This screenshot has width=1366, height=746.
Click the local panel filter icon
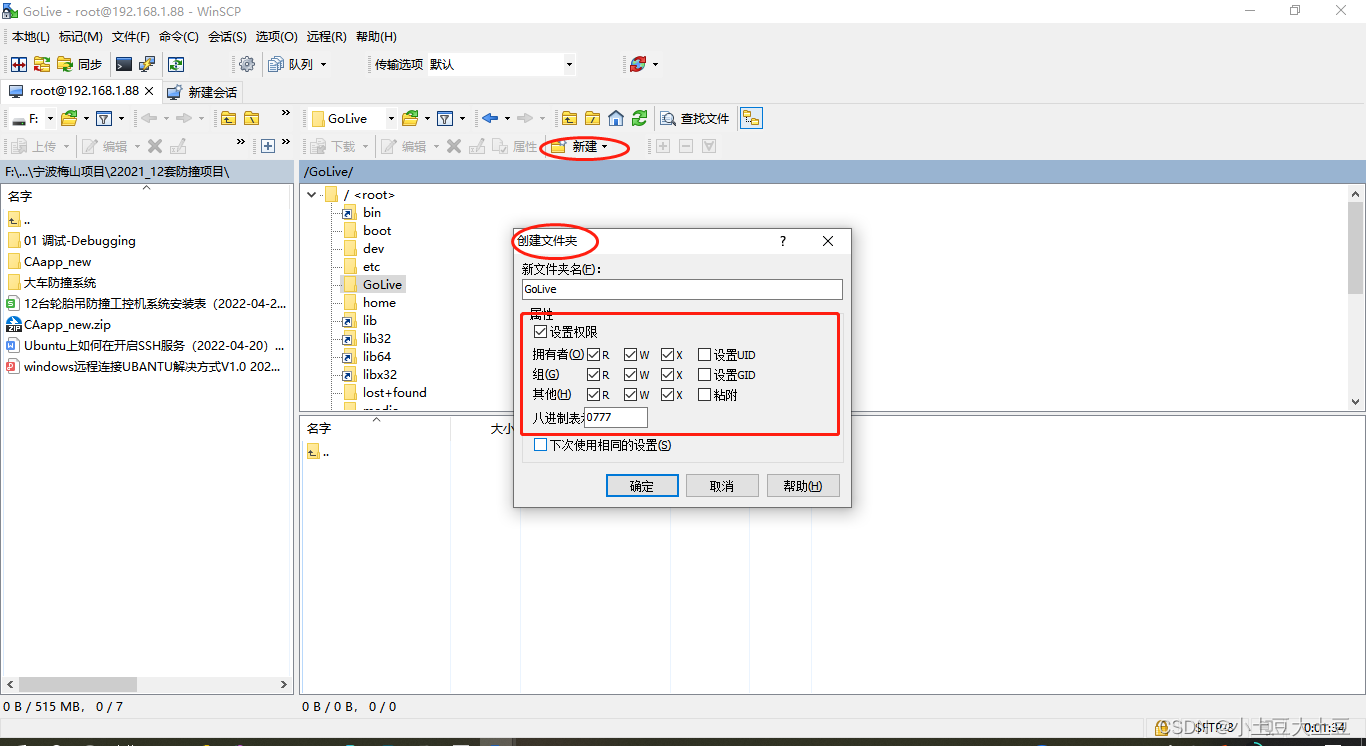[103, 118]
